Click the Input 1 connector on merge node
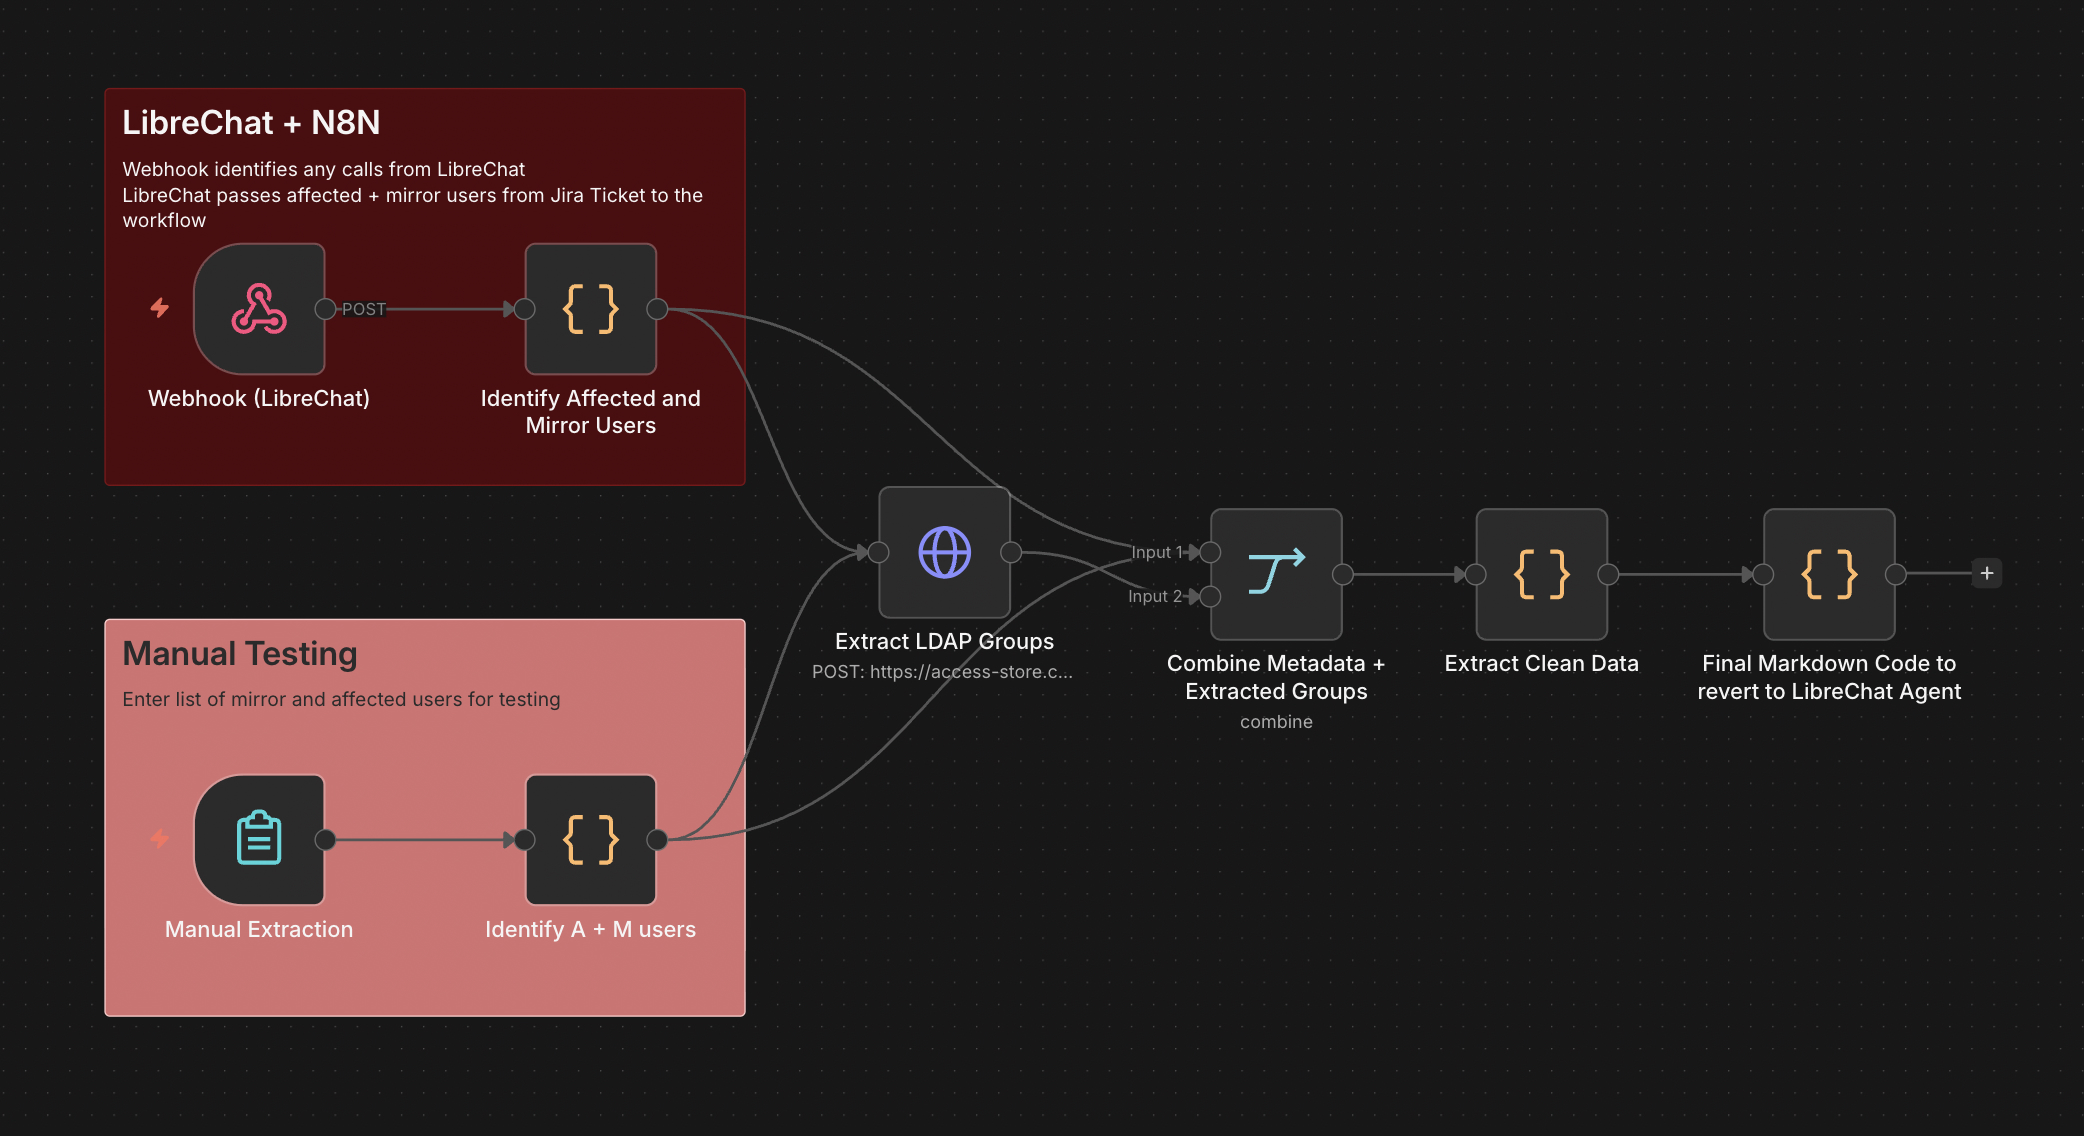The width and height of the screenshot is (2084, 1136). (1210, 552)
